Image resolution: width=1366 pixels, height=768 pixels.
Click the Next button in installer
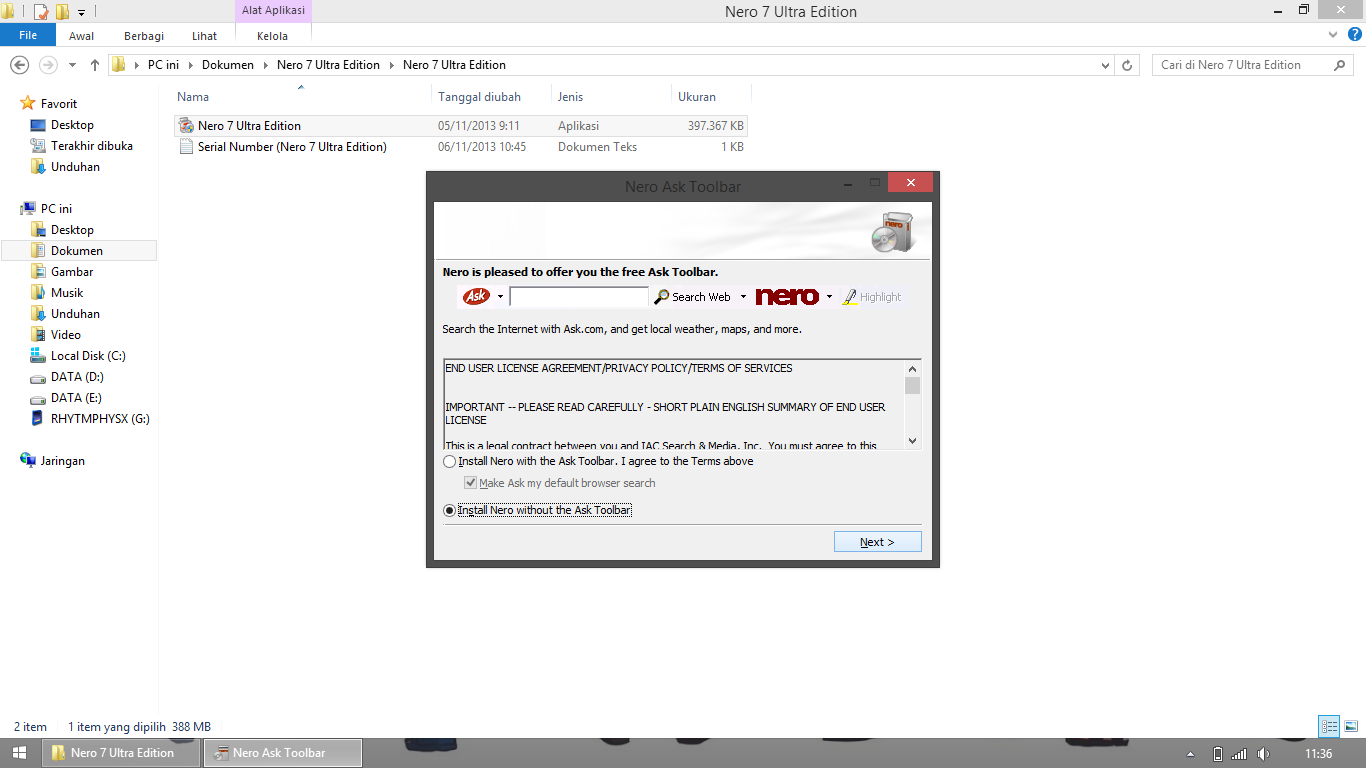click(877, 542)
